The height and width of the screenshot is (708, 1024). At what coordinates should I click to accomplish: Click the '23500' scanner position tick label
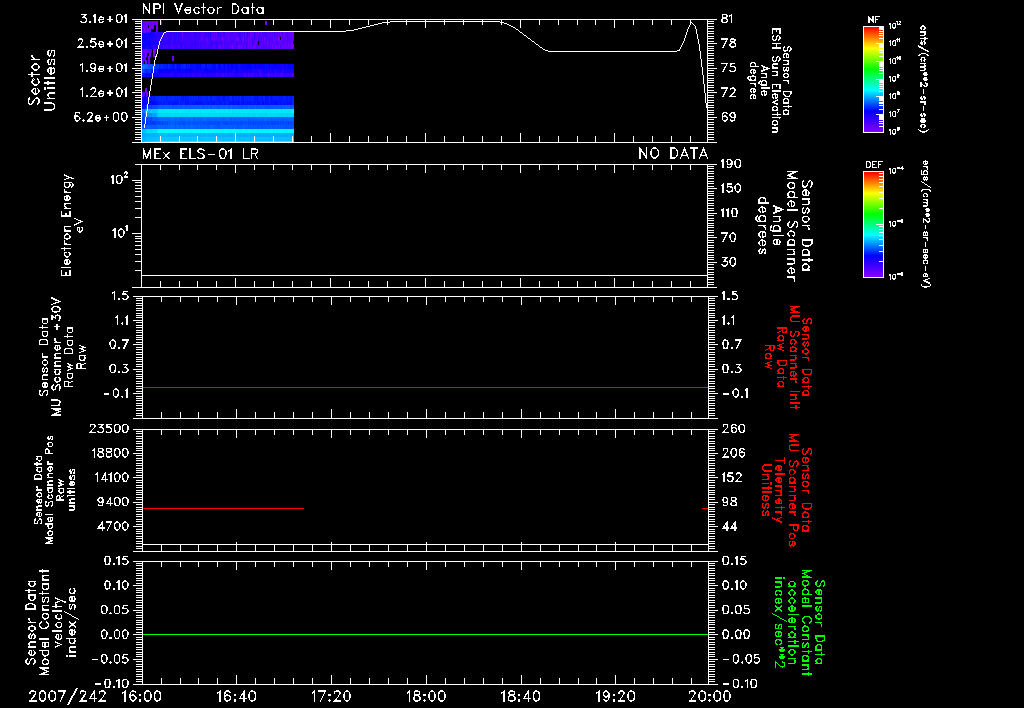(x=108, y=428)
